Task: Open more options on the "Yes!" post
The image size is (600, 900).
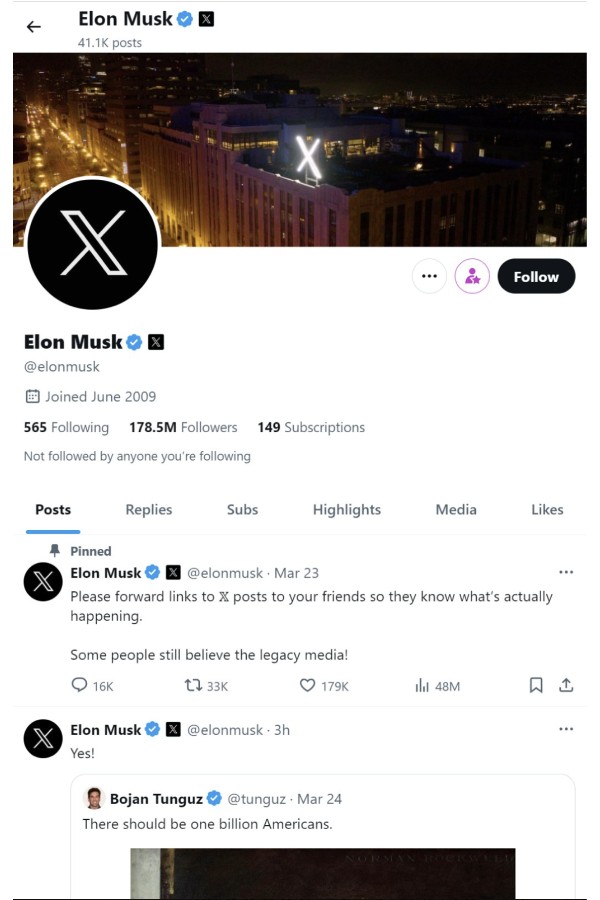Action: click(x=566, y=729)
